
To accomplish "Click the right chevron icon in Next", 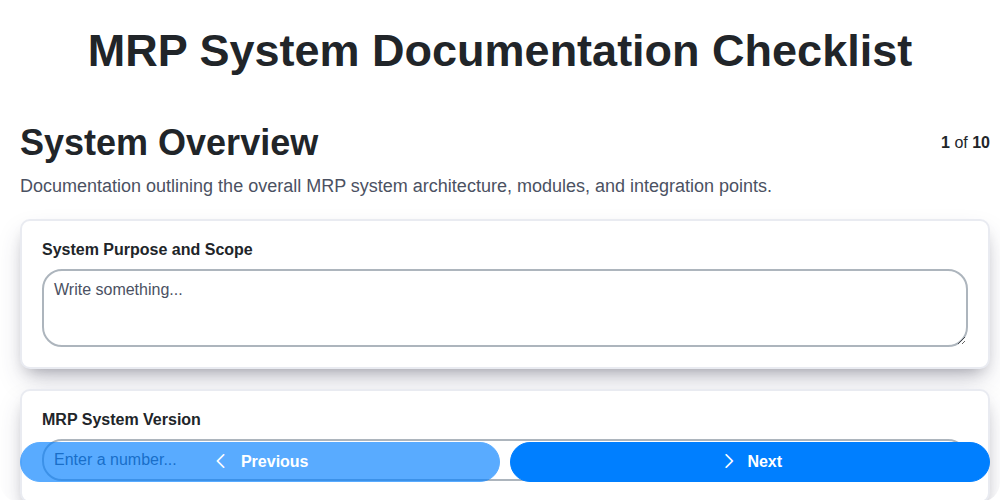I will coord(729,461).
